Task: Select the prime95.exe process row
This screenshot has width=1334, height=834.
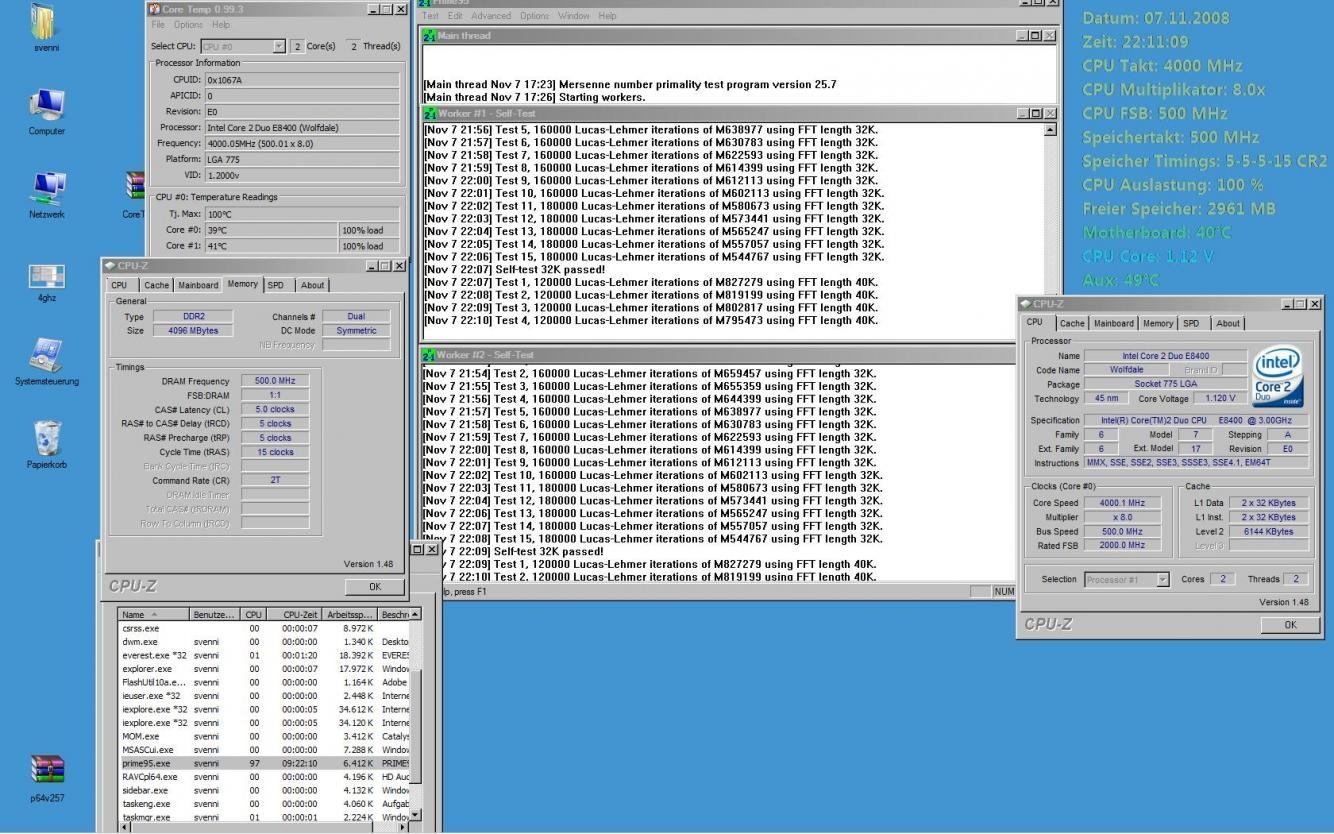Action: click(x=264, y=762)
